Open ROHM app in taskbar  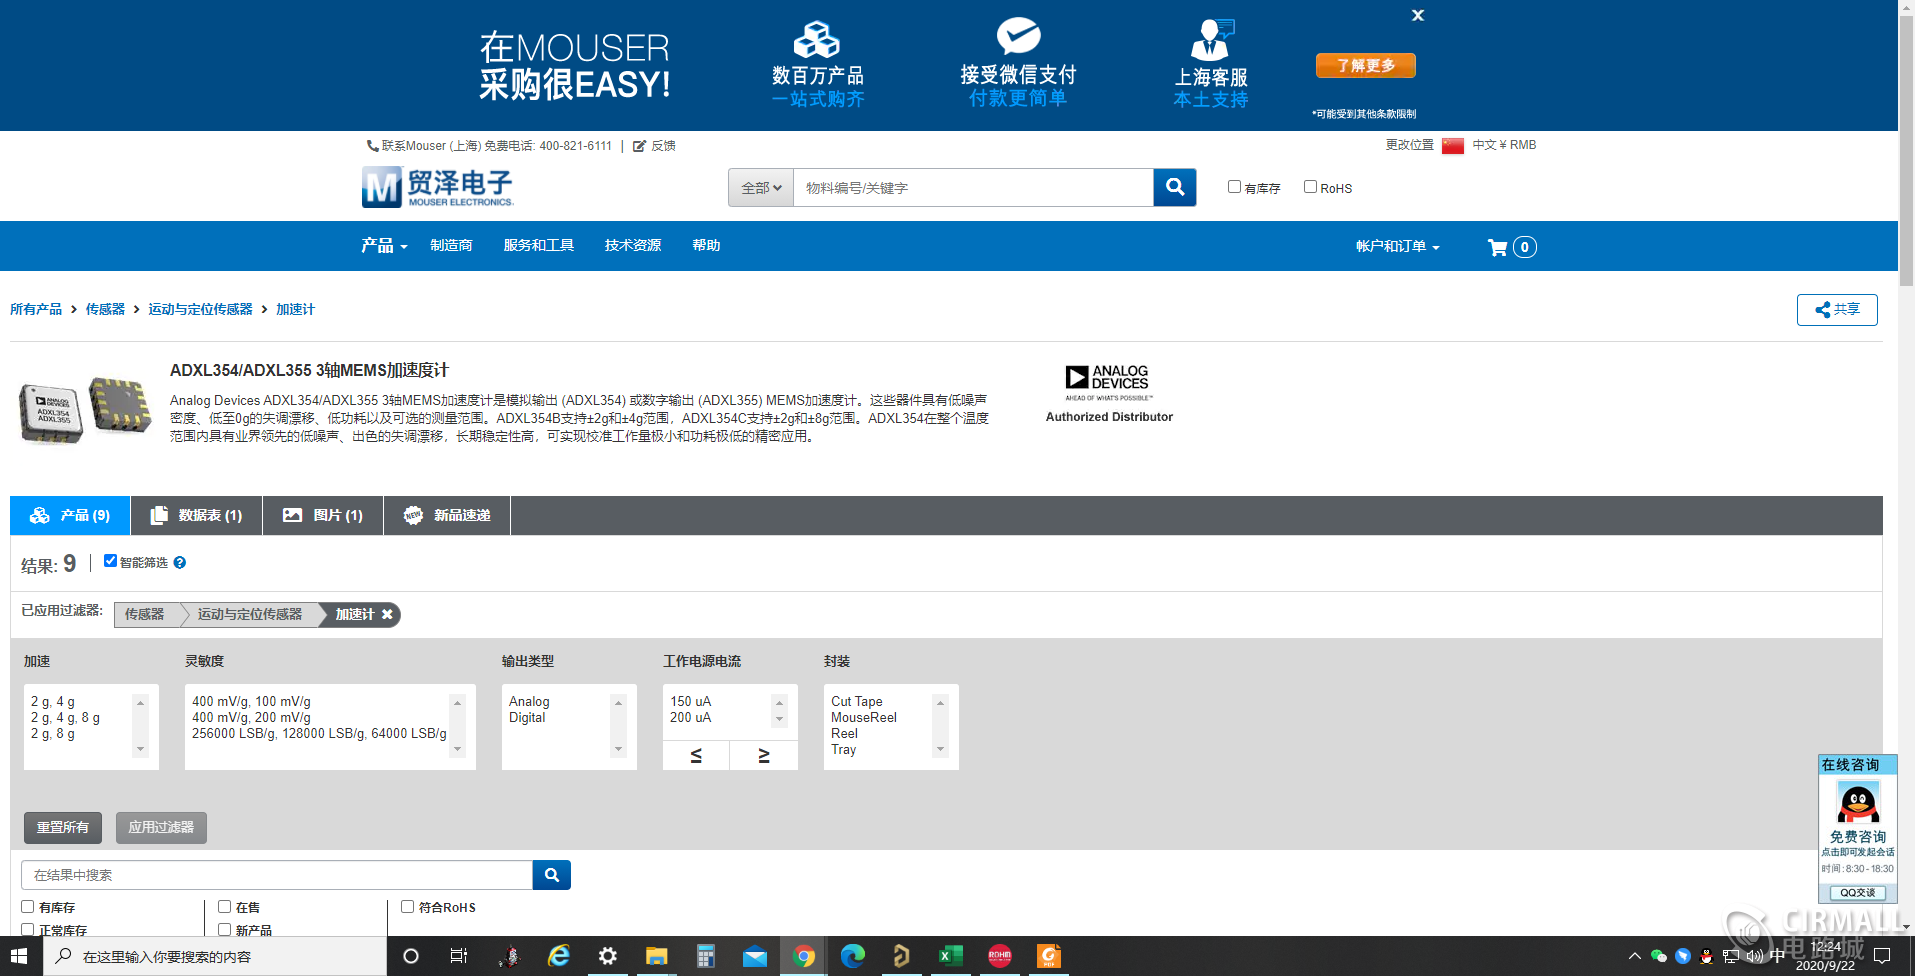[x=999, y=956]
